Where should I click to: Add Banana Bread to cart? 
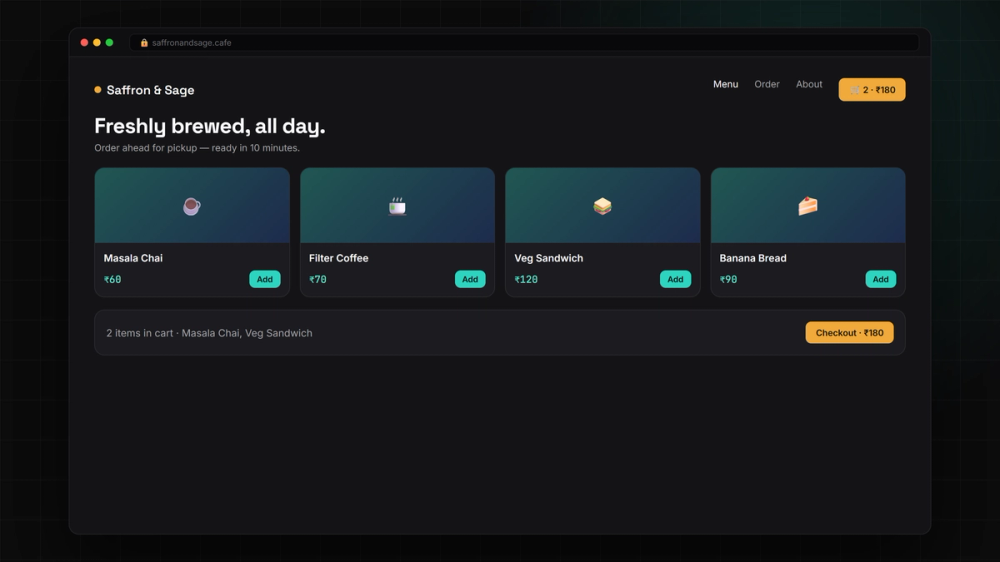[x=881, y=279]
